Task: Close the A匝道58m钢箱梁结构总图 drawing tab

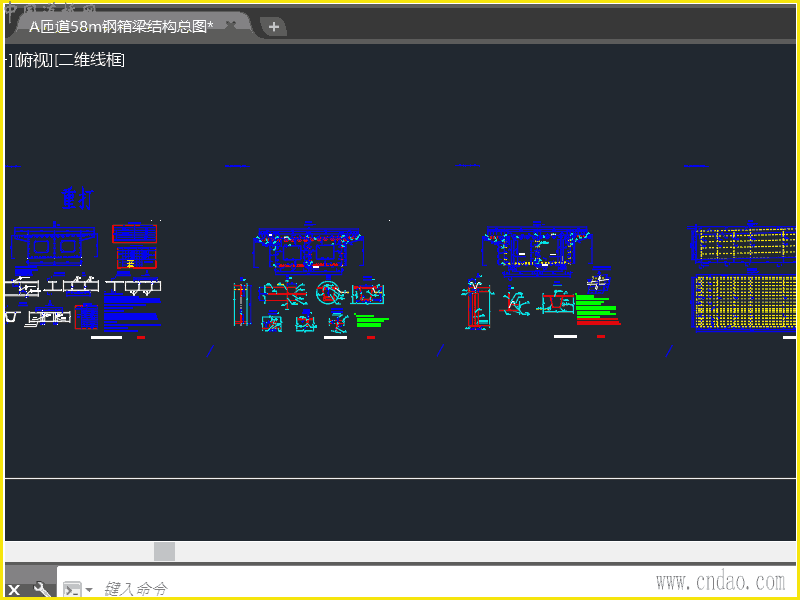Action: click(x=231, y=24)
